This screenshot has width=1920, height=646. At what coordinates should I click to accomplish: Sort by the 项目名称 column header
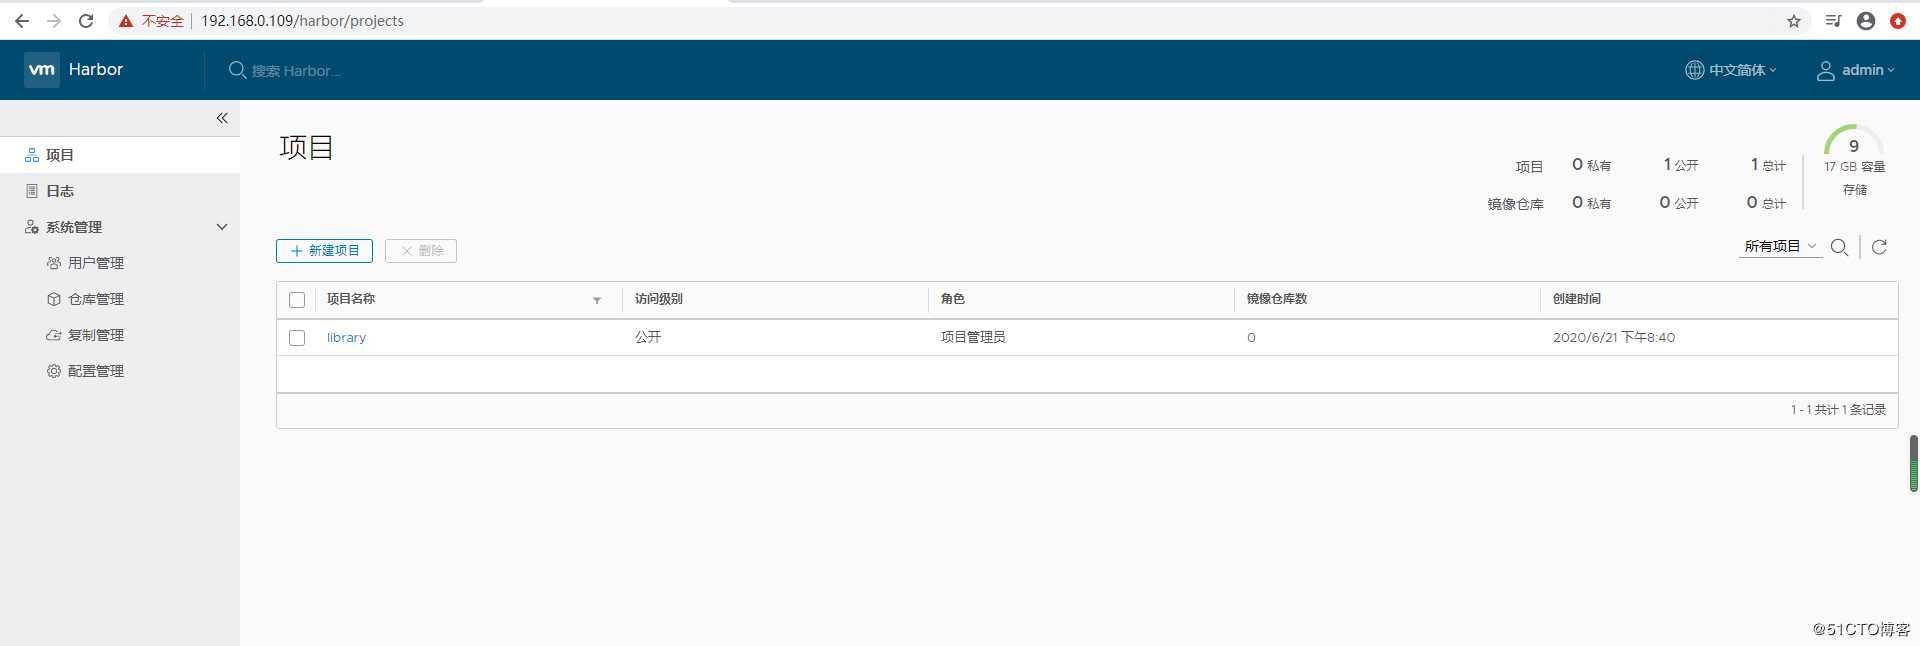click(351, 299)
